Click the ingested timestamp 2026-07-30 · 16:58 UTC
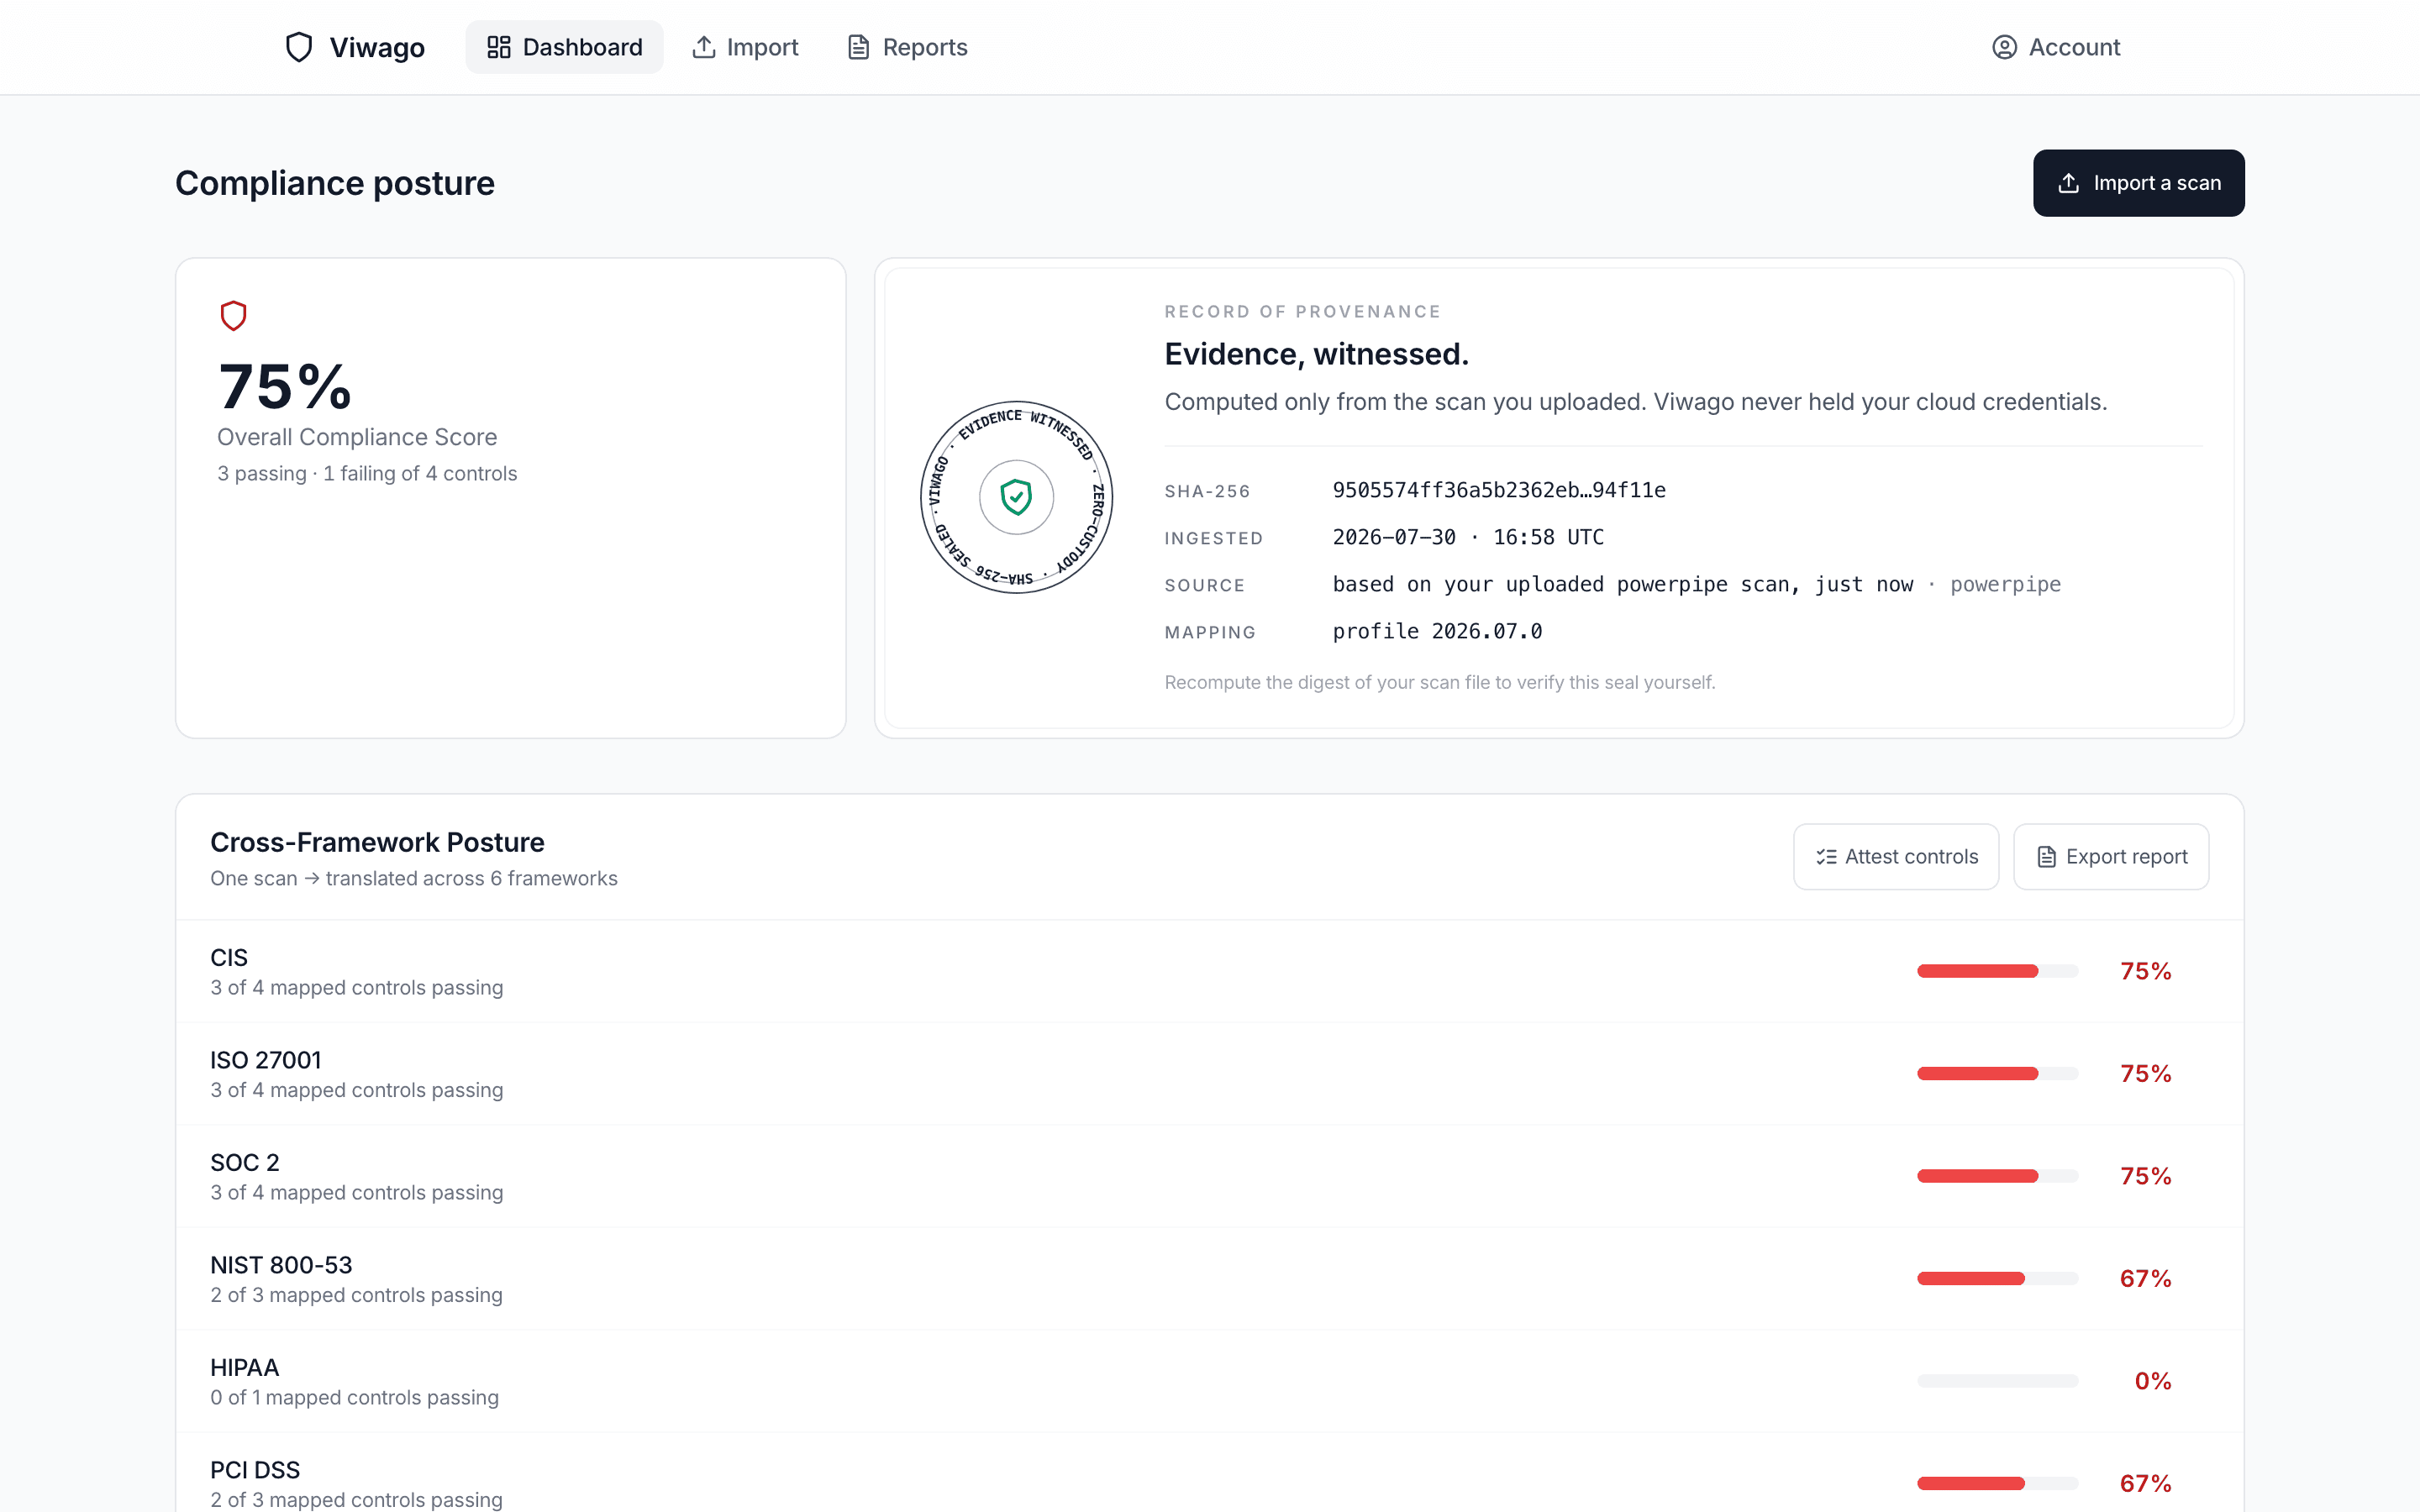 point(1468,537)
